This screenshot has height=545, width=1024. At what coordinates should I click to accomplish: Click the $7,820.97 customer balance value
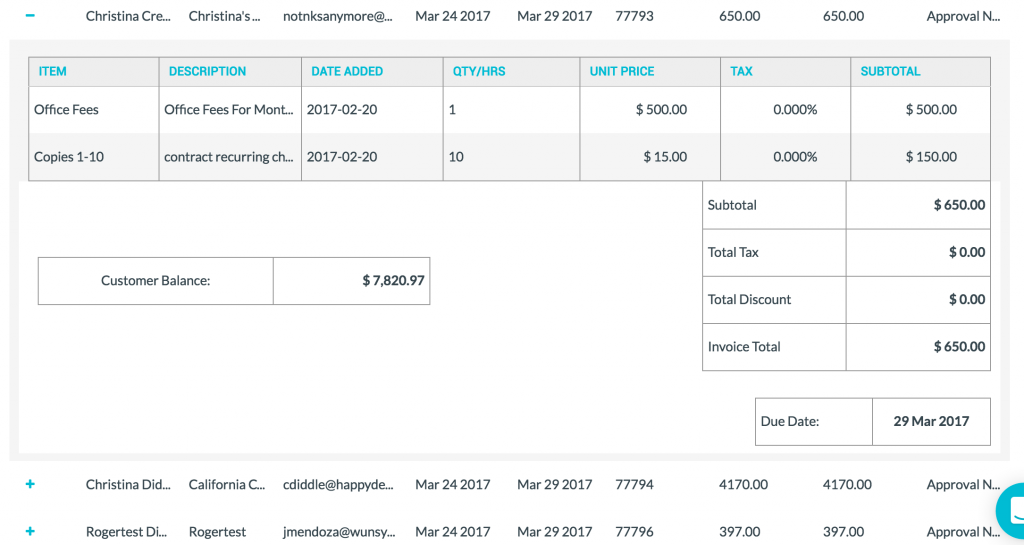click(x=393, y=281)
